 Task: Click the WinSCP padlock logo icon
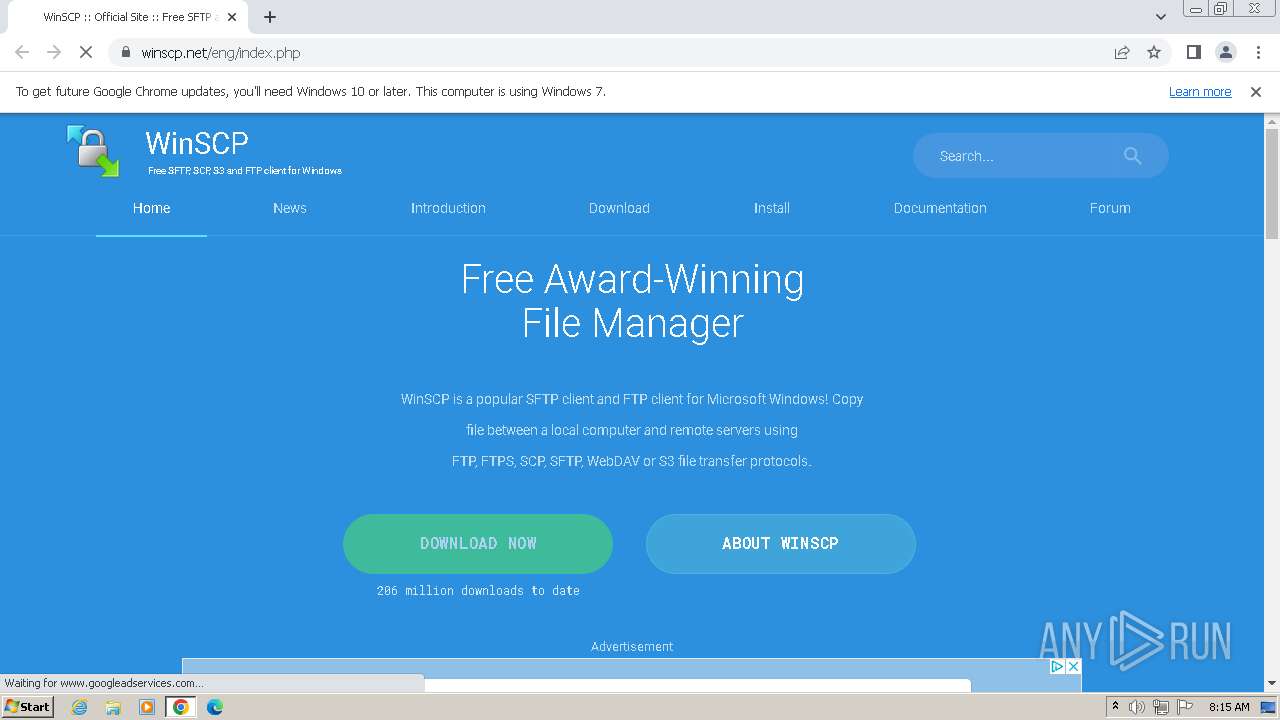(x=93, y=151)
